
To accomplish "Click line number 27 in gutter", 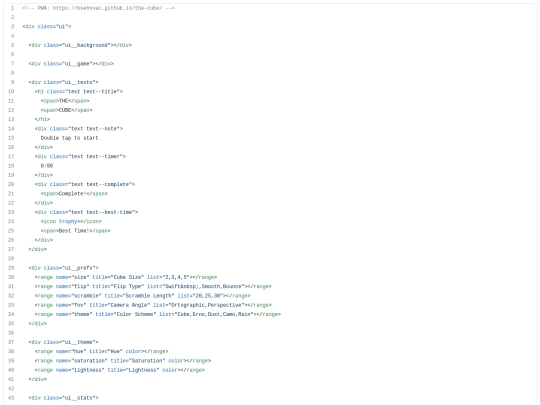I will (x=11, y=249).
